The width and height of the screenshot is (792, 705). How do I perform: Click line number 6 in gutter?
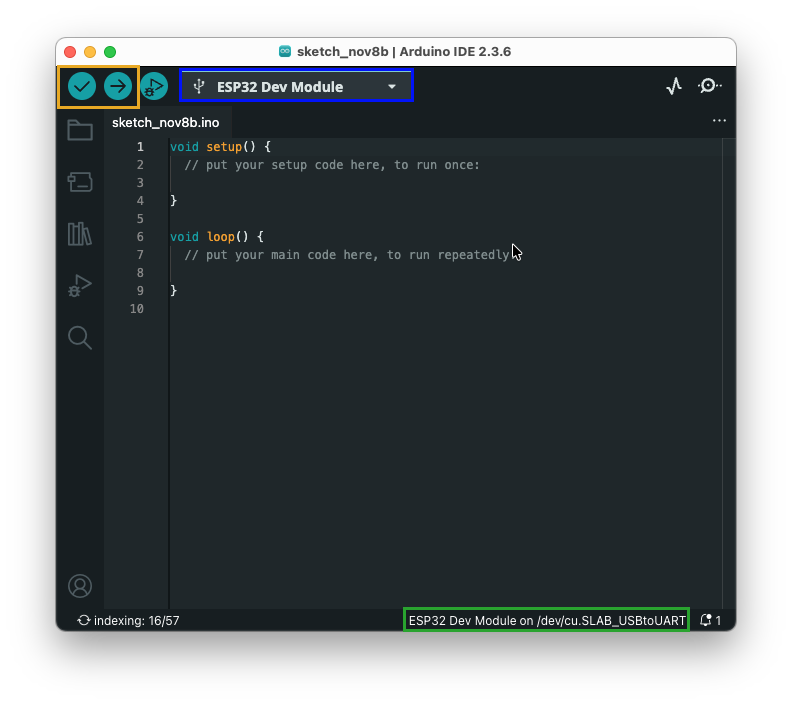tap(140, 237)
